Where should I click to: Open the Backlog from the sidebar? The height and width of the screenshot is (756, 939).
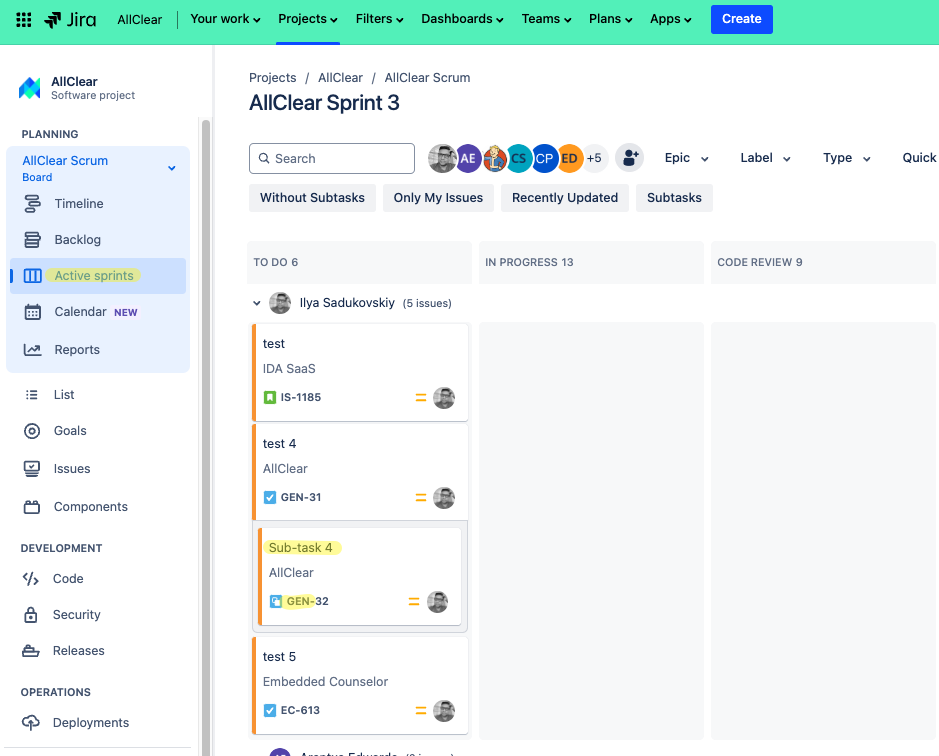pos(78,239)
